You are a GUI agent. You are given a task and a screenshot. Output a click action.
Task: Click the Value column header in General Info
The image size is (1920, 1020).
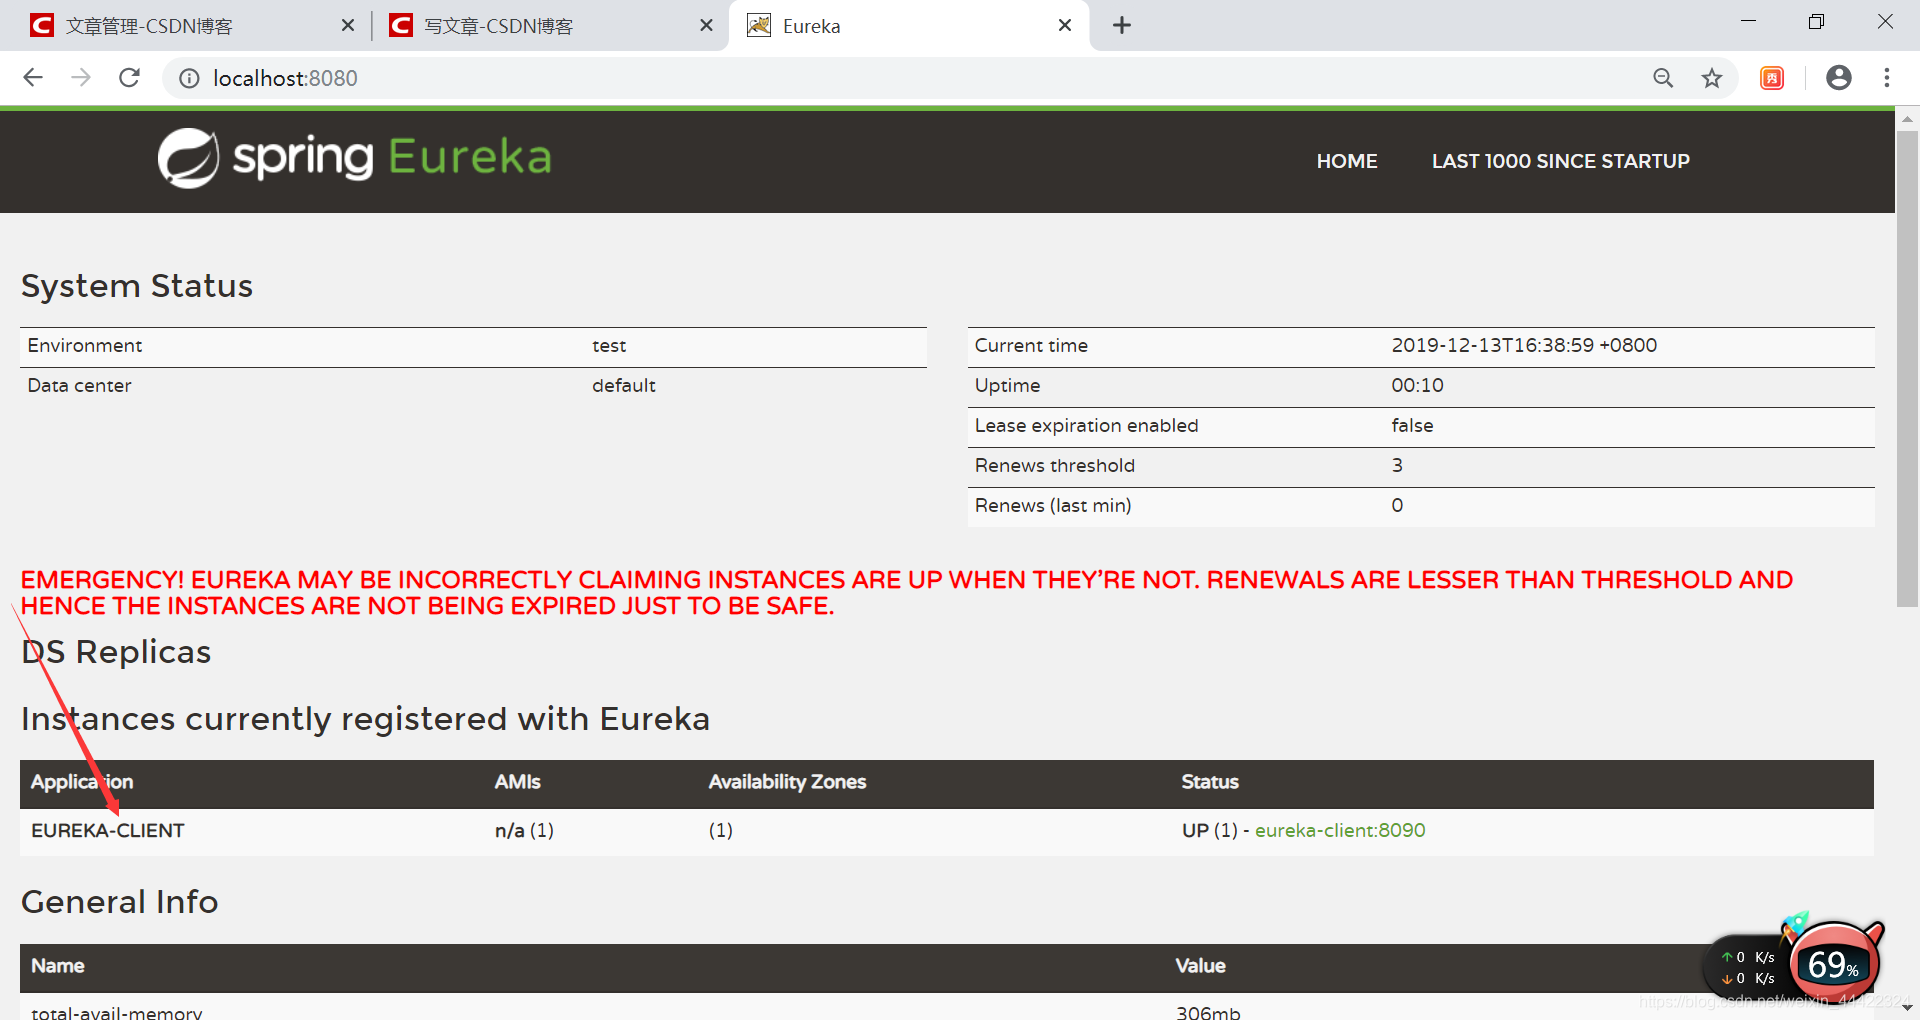pyautogui.click(x=1200, y=966)
